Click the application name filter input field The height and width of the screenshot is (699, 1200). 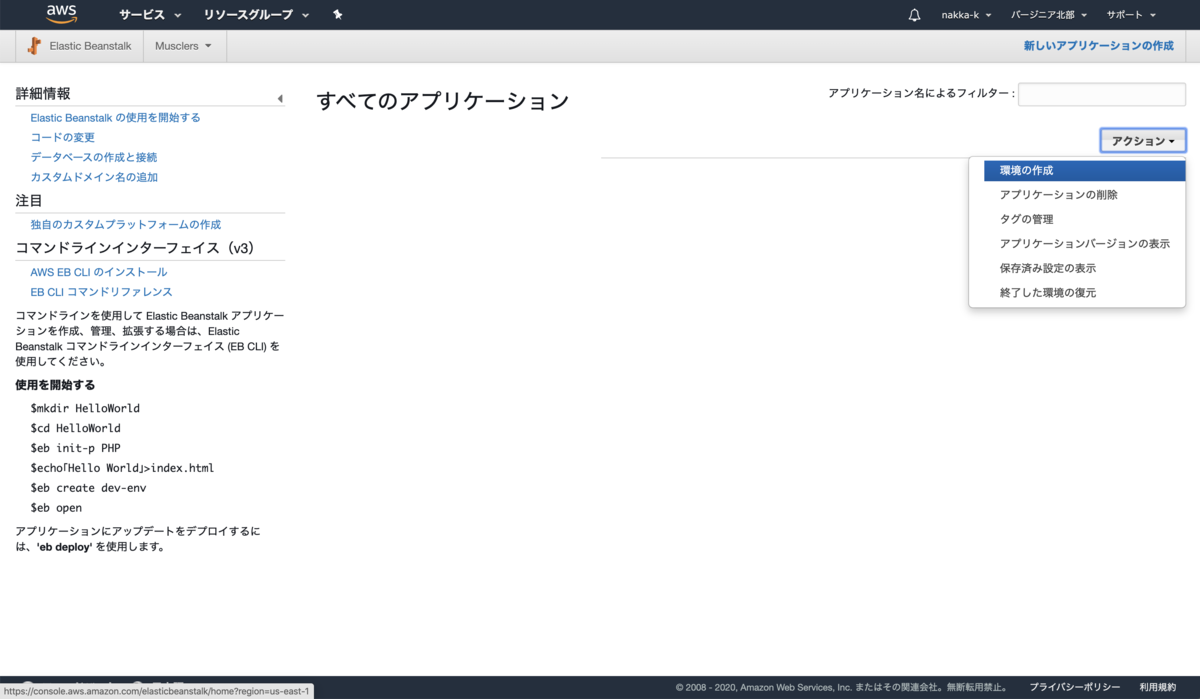(x=1102, y=94)
